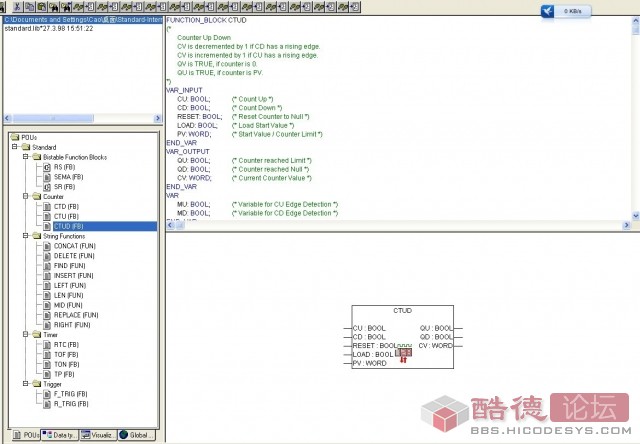Select the RS (FB) block icon
Image resolution: width=640 pixels, height=444 pixels.
click(46, 167)
